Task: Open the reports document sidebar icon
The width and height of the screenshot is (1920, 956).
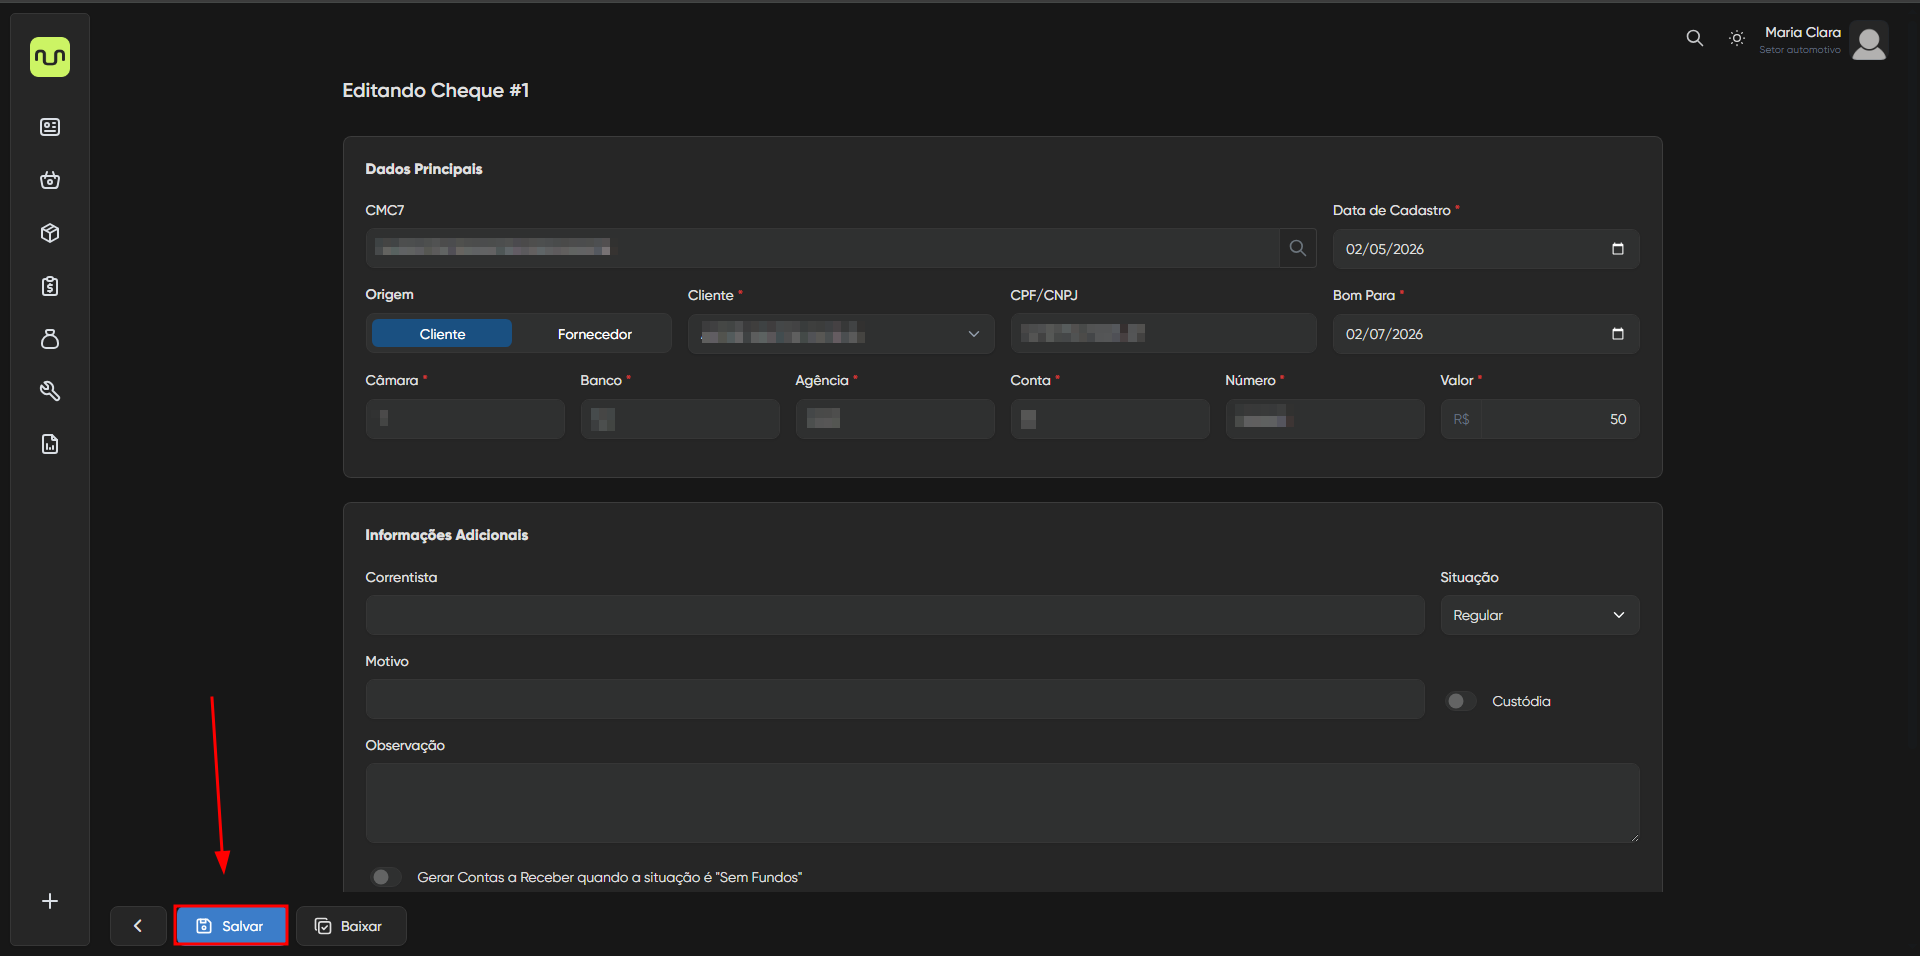Action: pos(50,444)
